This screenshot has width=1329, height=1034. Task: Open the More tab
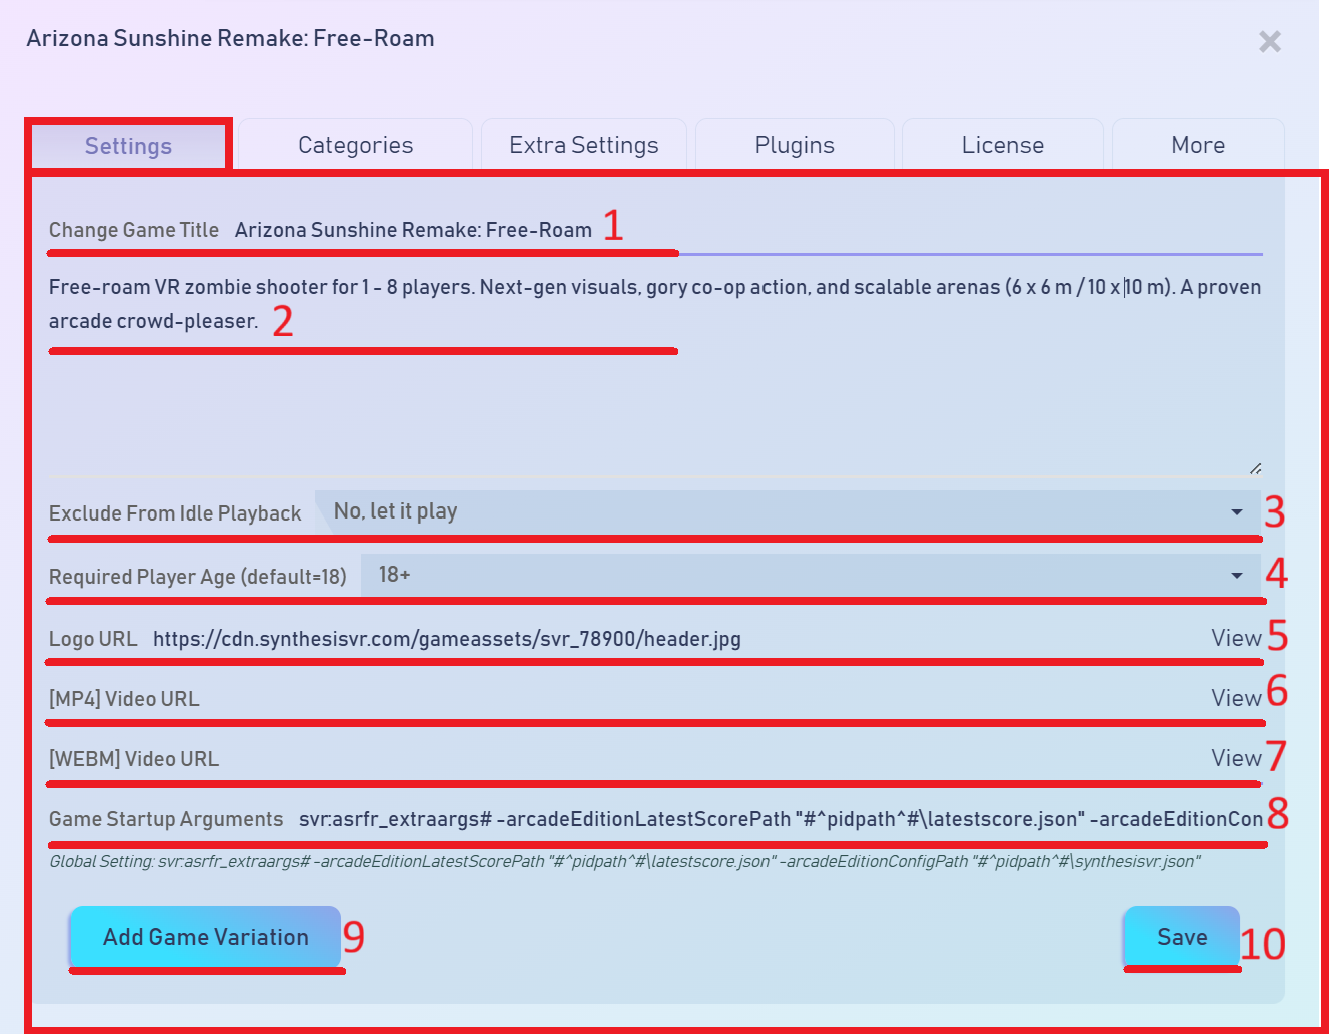1198,145
